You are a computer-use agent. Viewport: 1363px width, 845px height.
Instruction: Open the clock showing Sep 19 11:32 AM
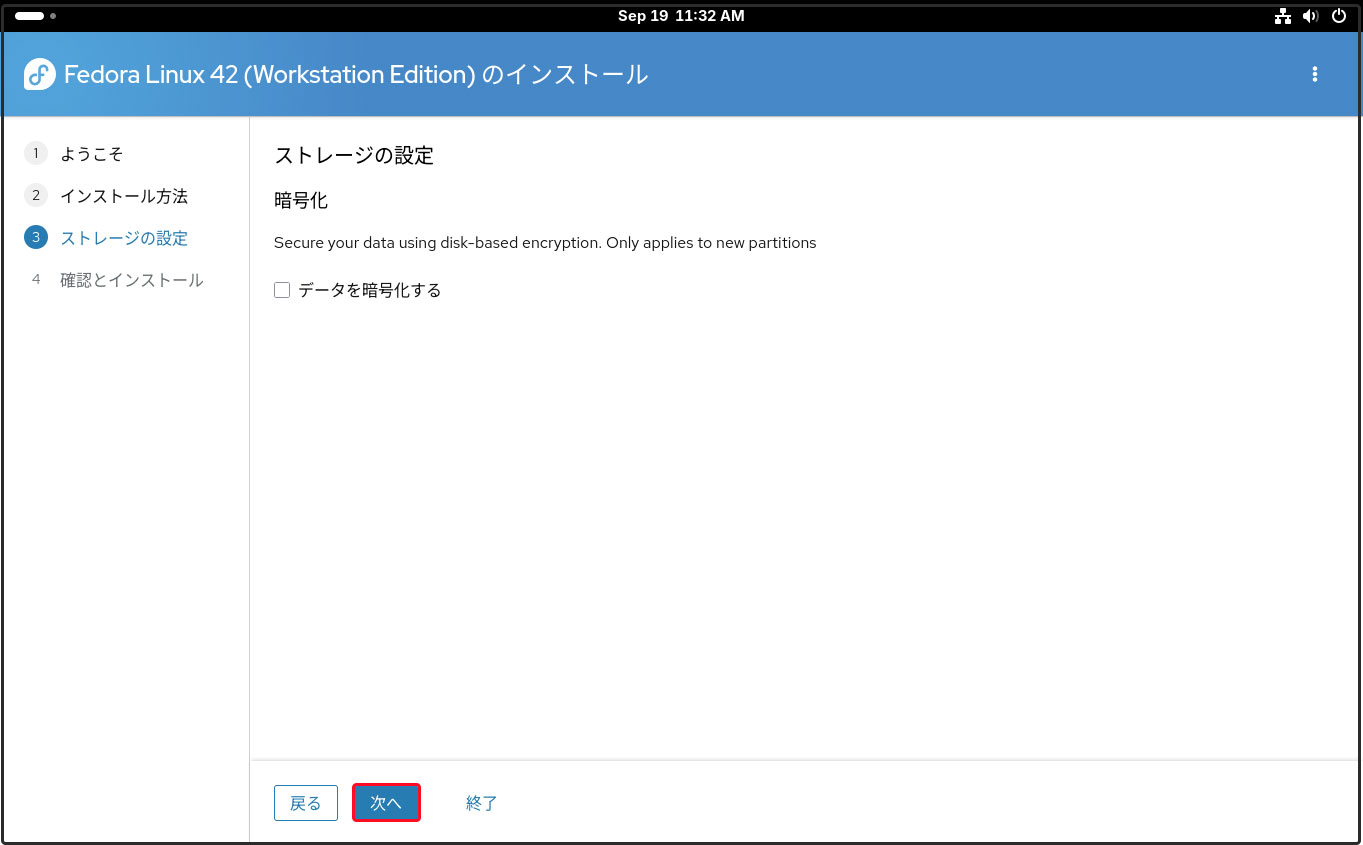point(681,16)
